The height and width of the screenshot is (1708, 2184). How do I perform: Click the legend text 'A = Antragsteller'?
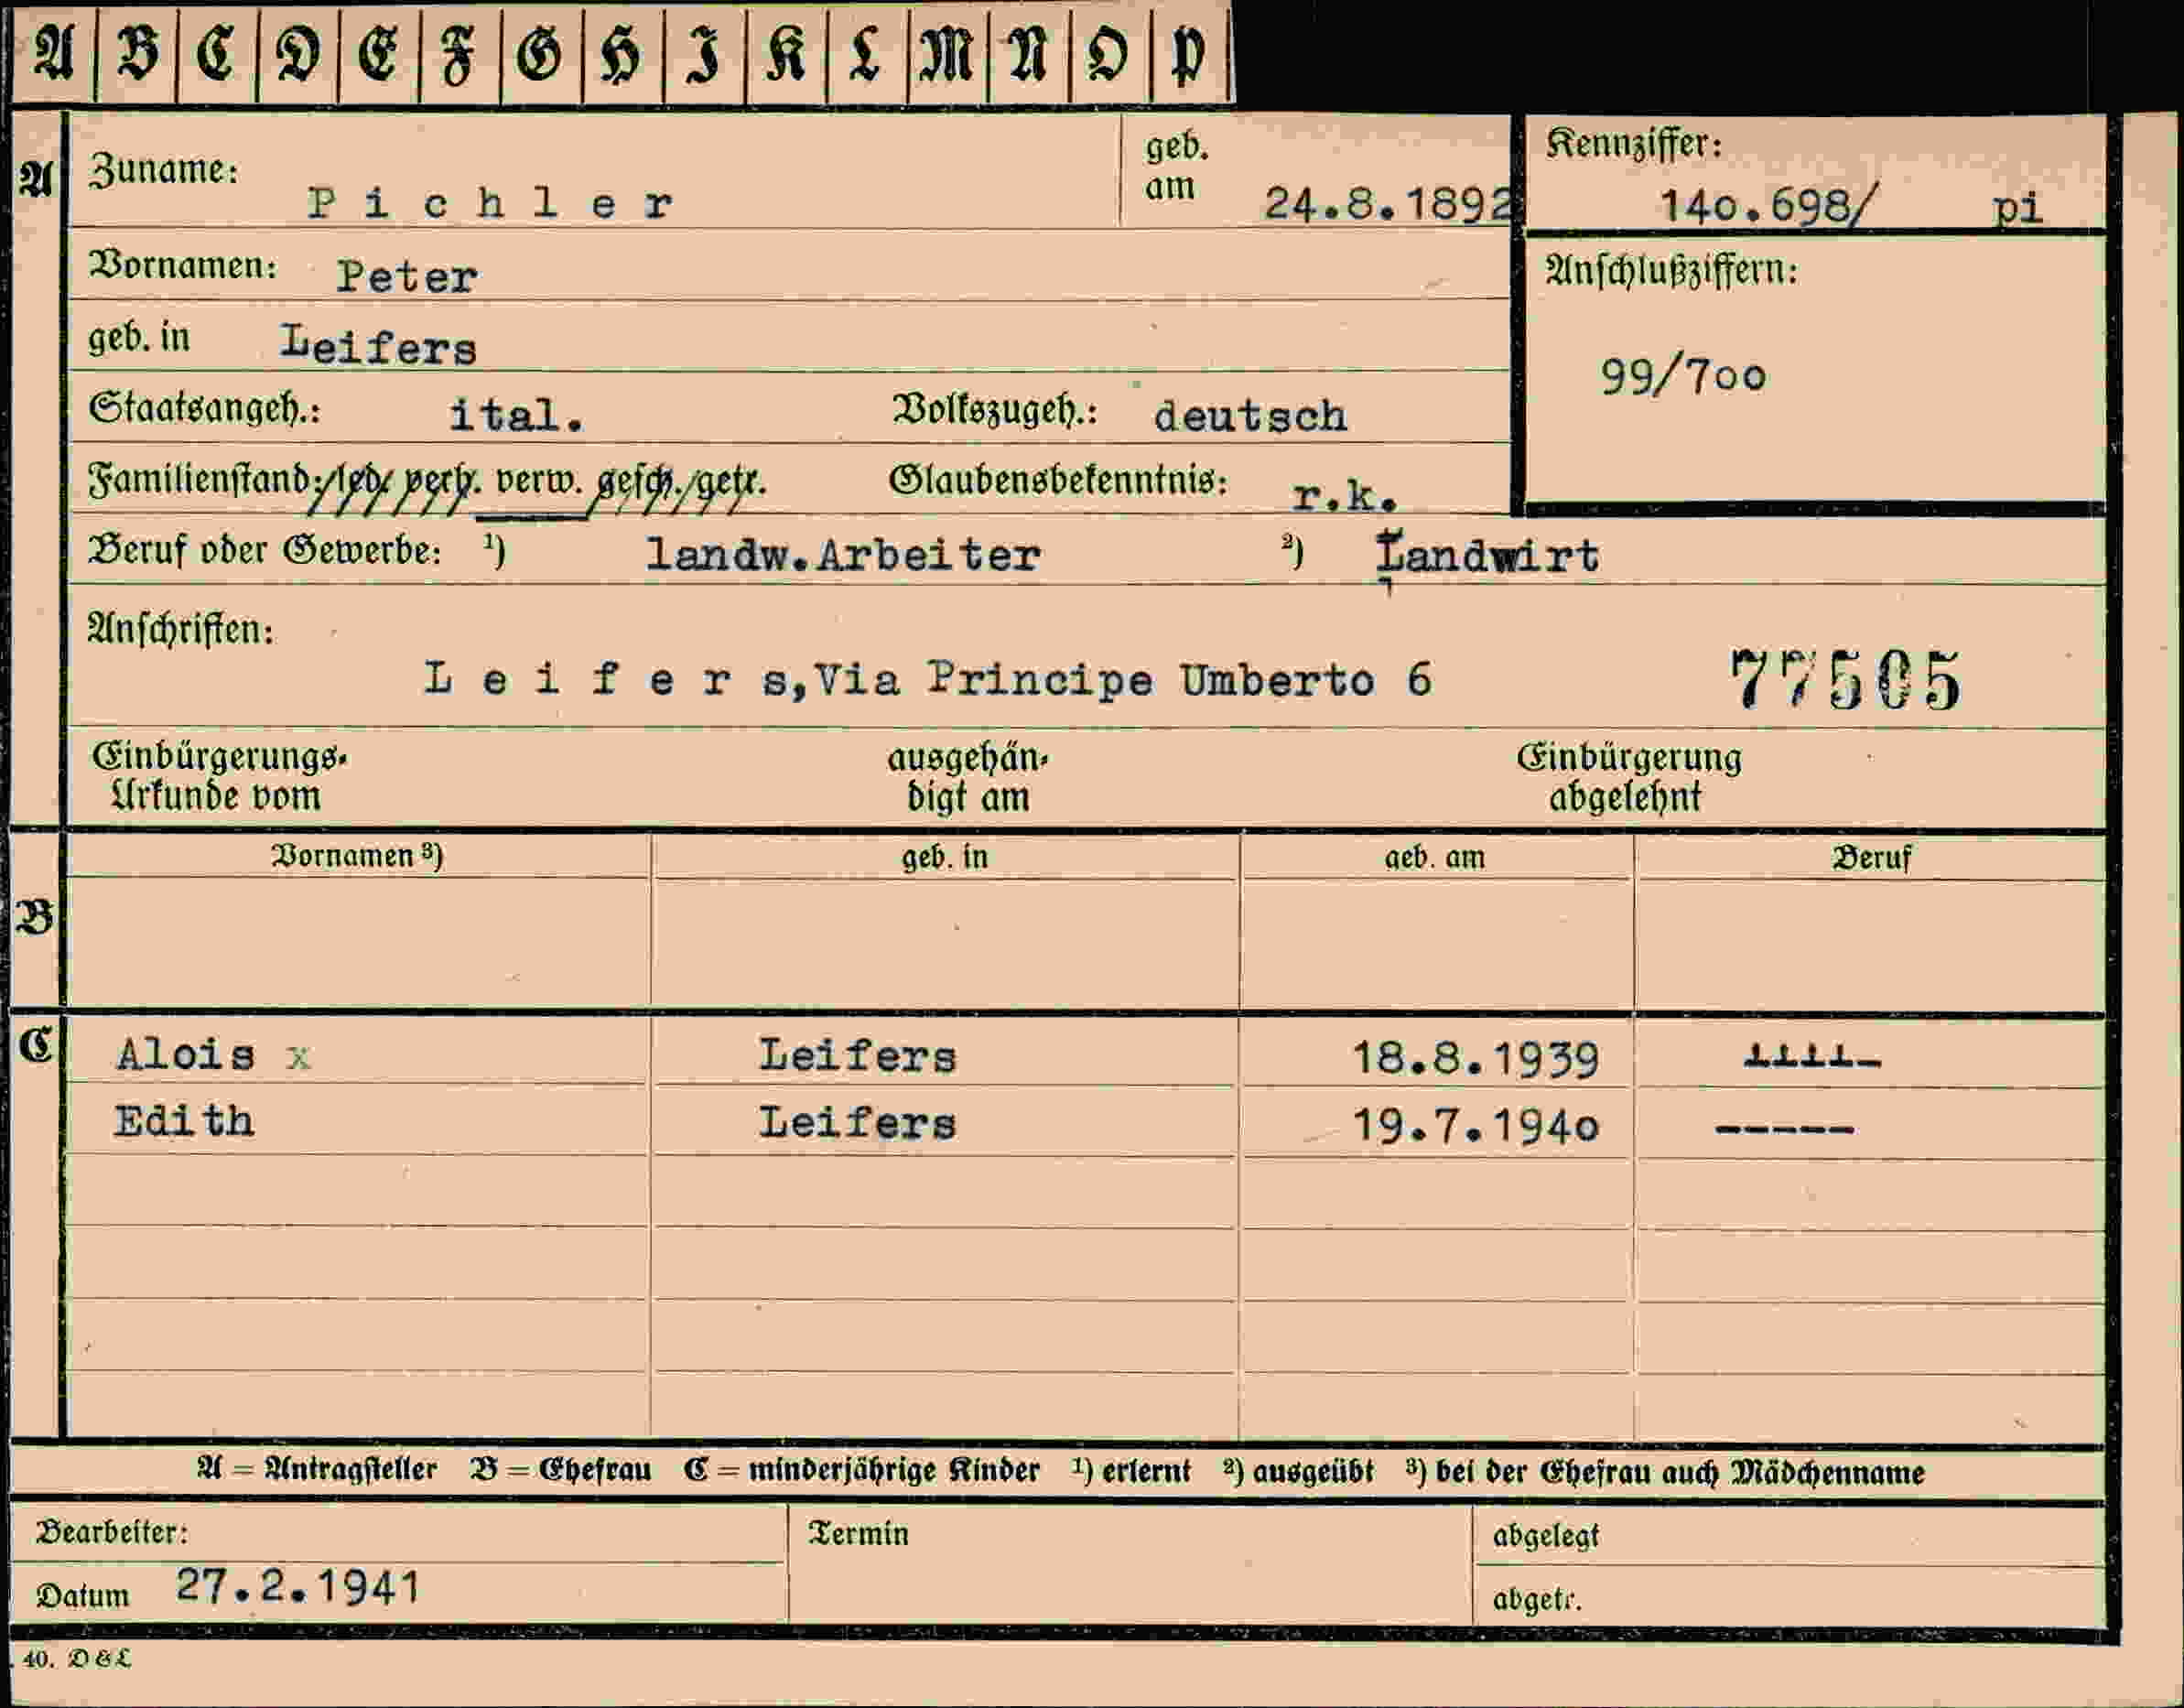[318, 1470]
